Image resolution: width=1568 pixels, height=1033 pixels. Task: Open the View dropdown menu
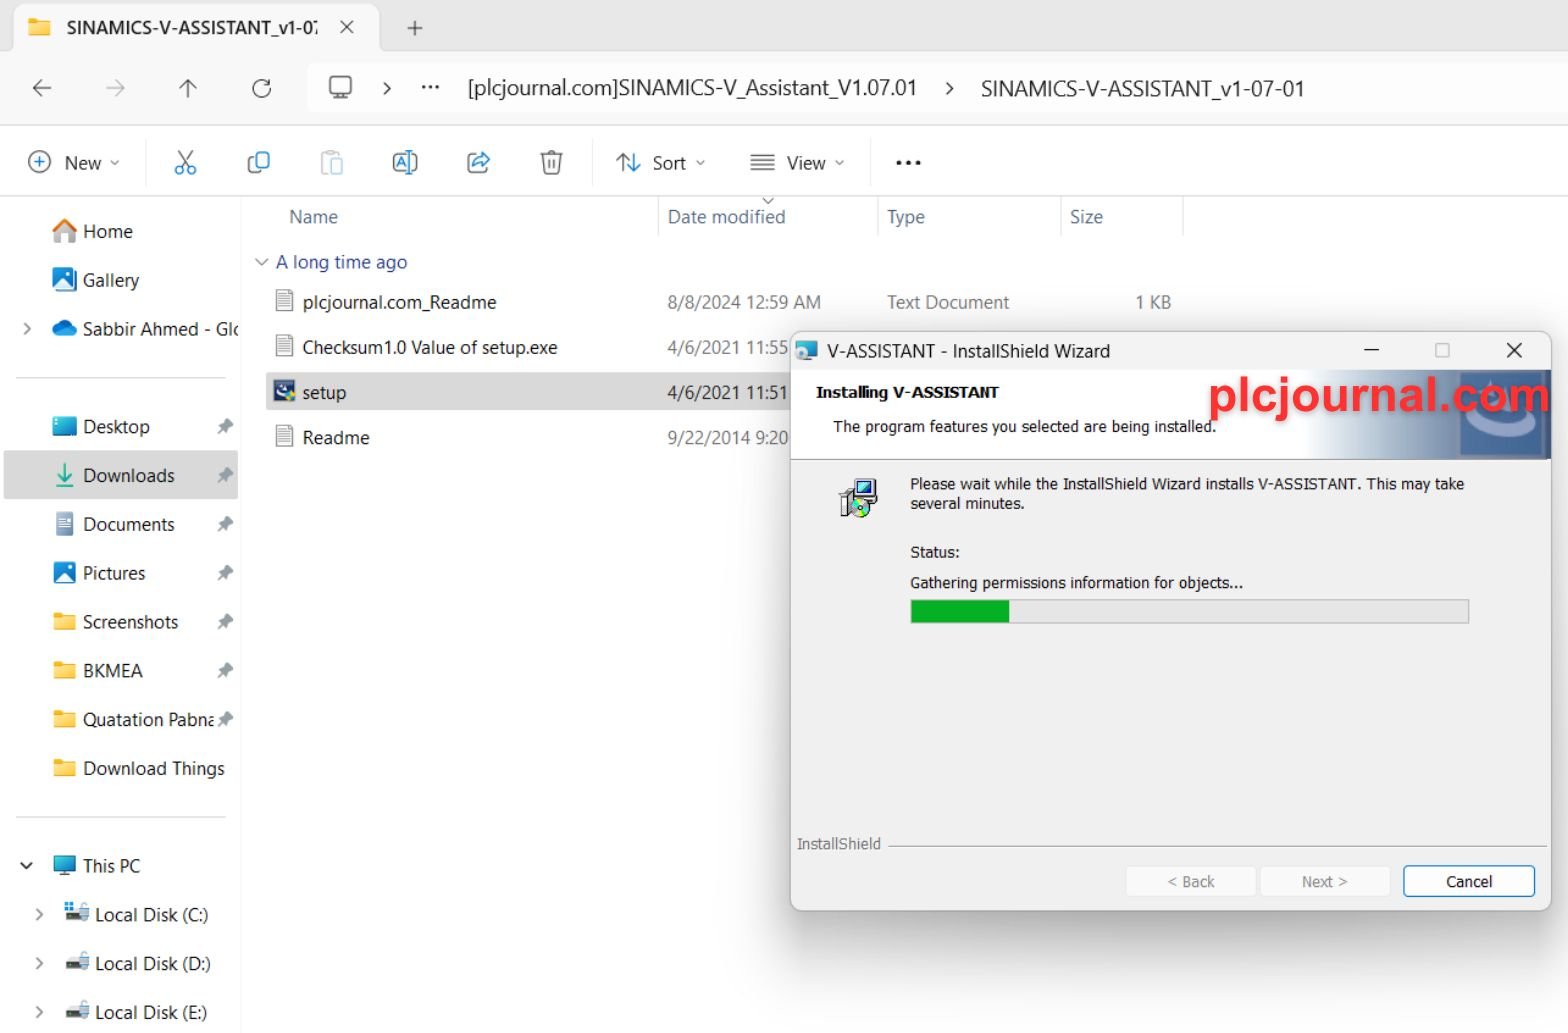(x=797, y=162)
